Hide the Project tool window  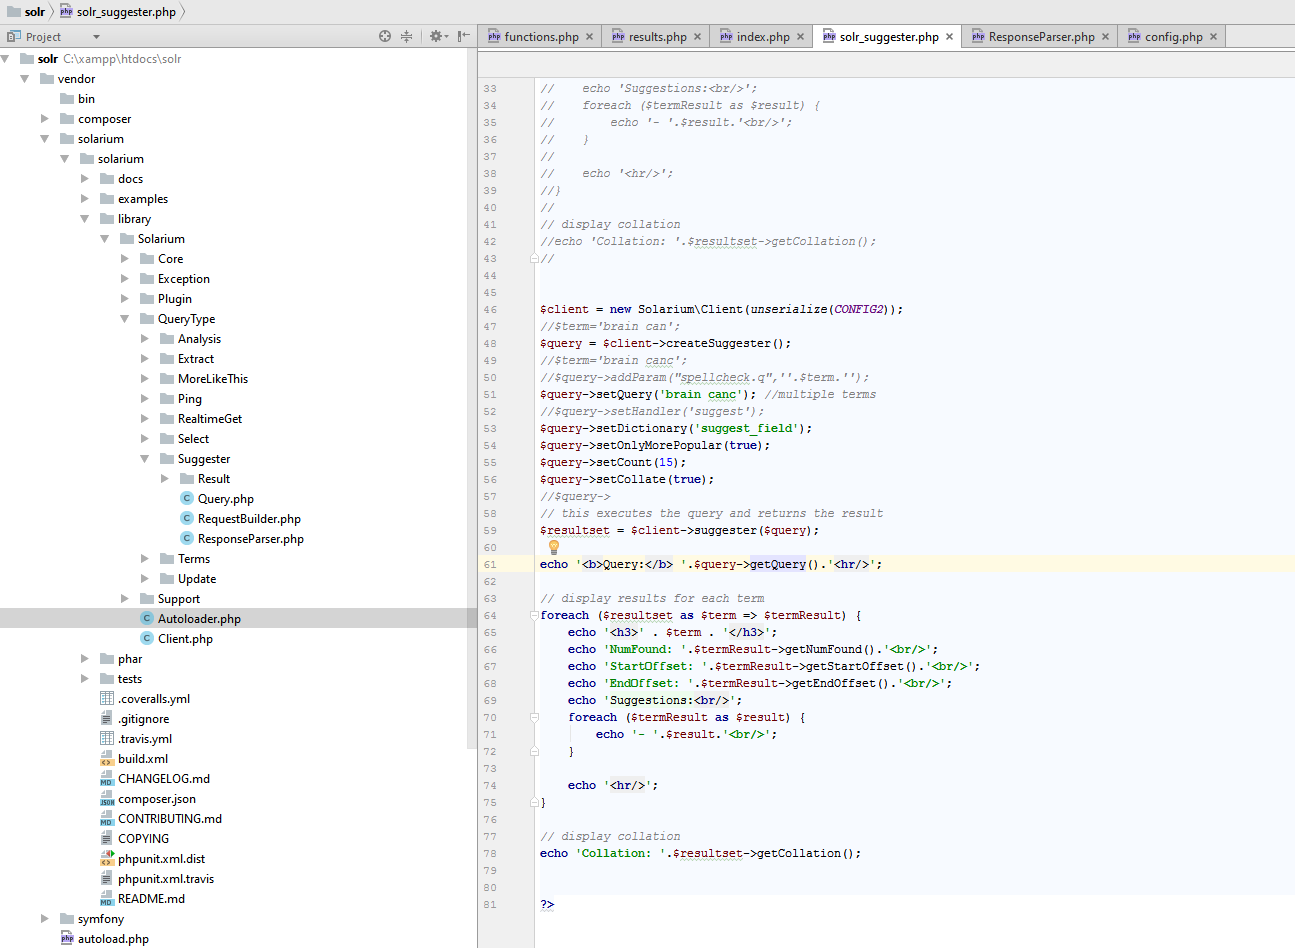(463, 36)
